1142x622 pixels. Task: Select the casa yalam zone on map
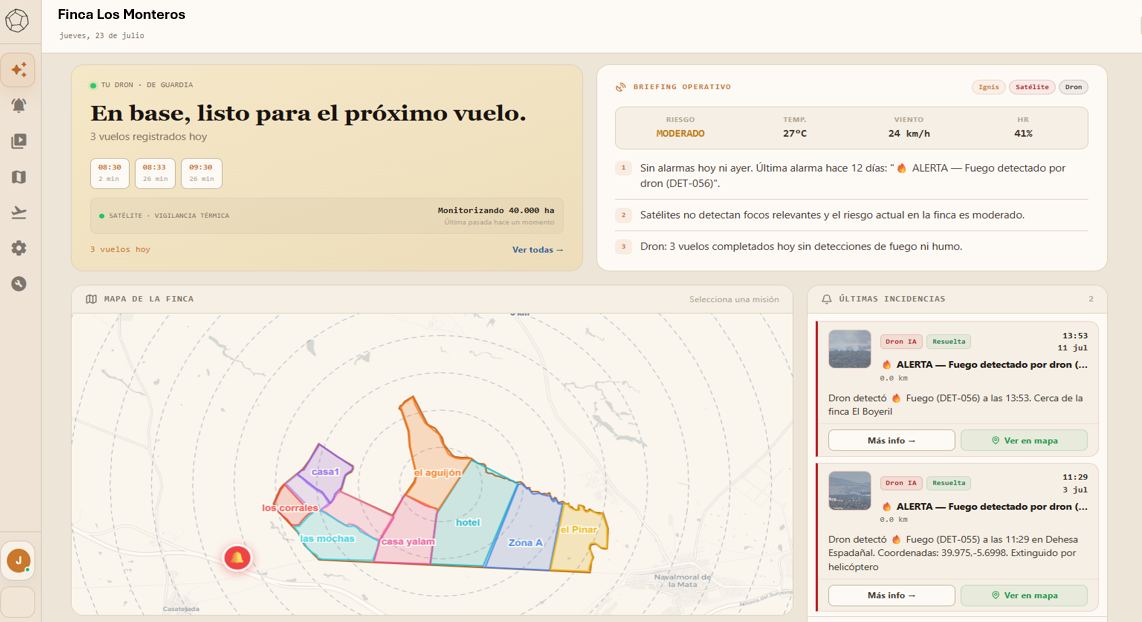[x=408, y=541]
